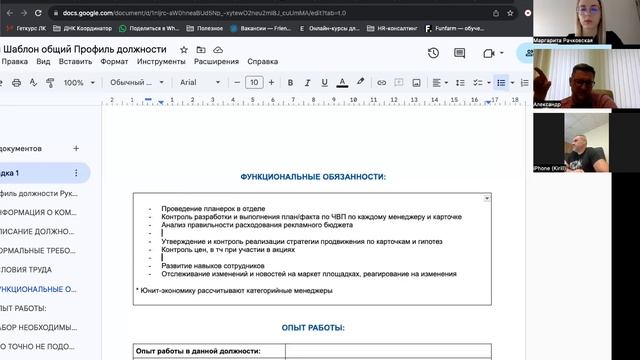Image resolution: width=640 pixels, height=360 pixels.
Task: Toggle underline formatting
Action: tap(324, 83)
